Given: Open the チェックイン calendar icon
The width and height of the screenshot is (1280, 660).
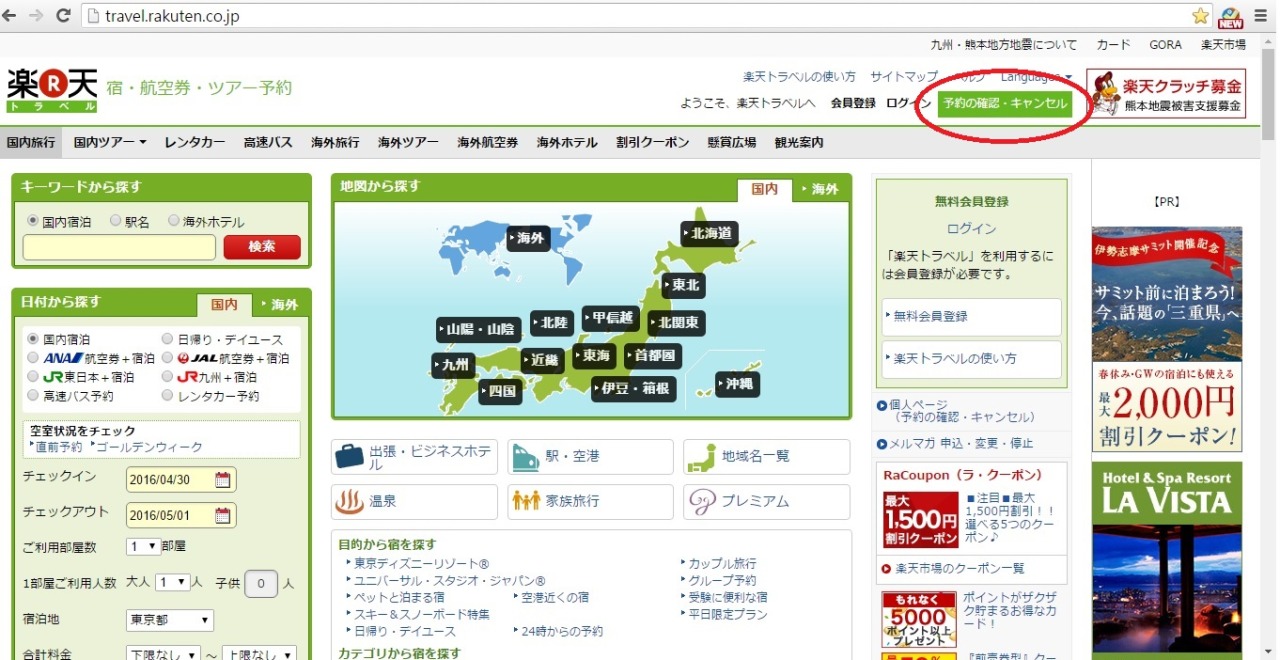Looking at the screenshot, I should click(x=223, y=479).
